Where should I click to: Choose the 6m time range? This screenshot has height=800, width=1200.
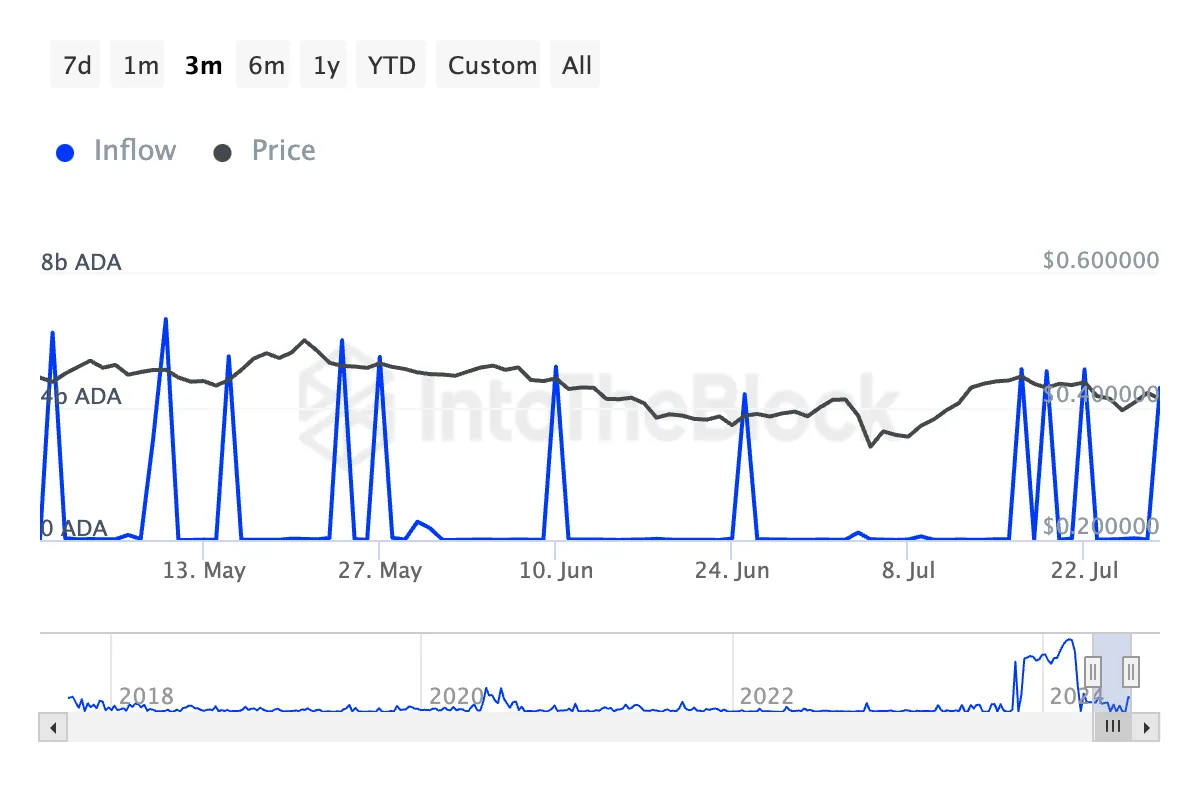266,66
